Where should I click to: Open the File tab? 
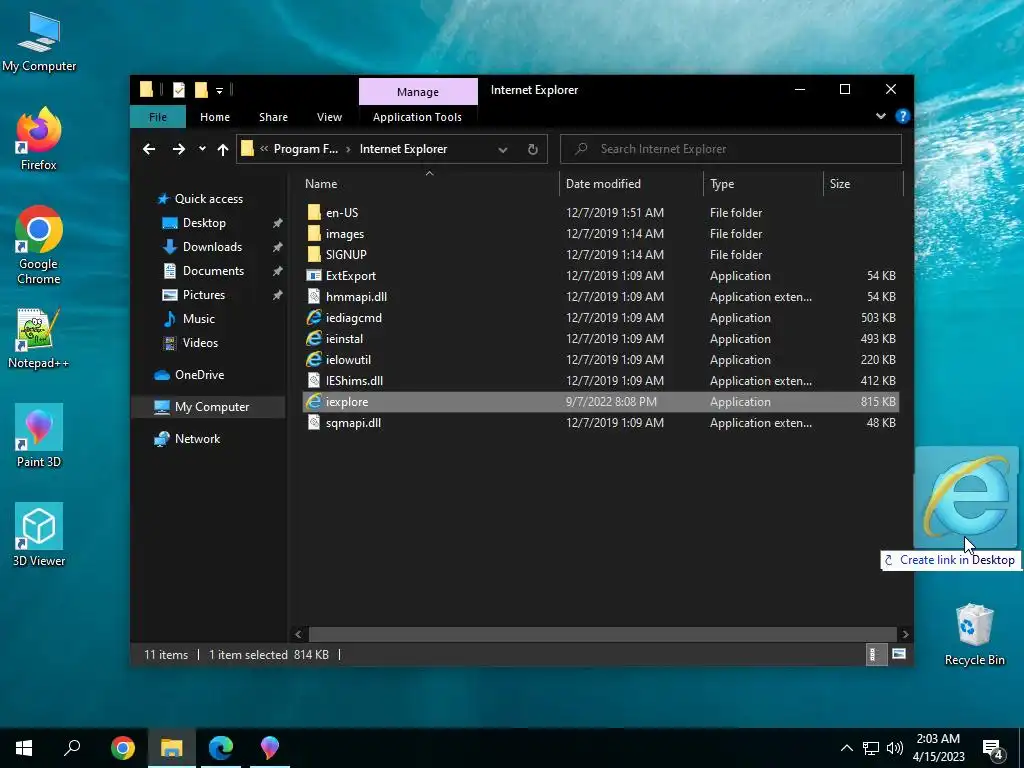click(x=158, y=117)
